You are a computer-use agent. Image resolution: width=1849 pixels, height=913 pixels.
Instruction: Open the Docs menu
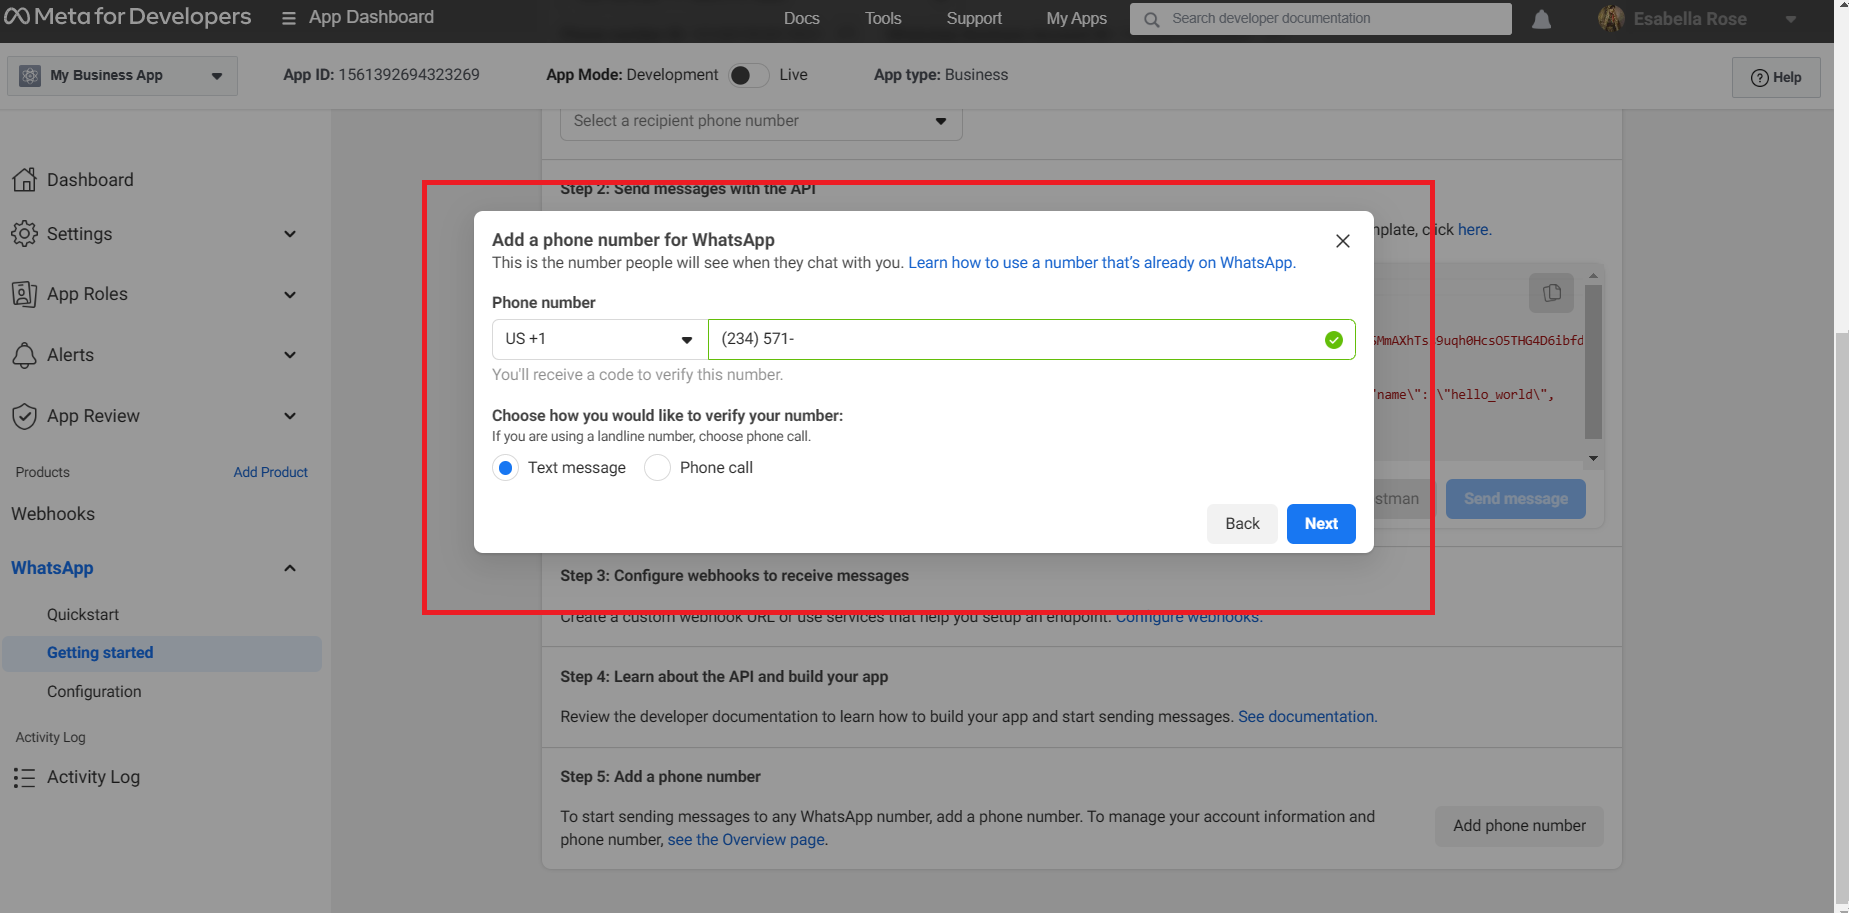pos(801,18)
